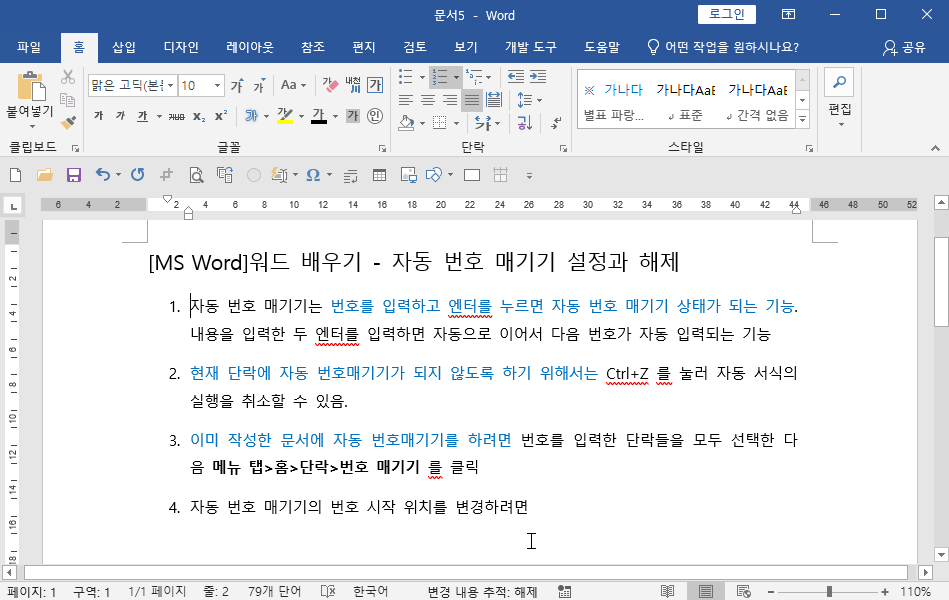Create a new blank document from quick toolbar

[x=16, y=176]
